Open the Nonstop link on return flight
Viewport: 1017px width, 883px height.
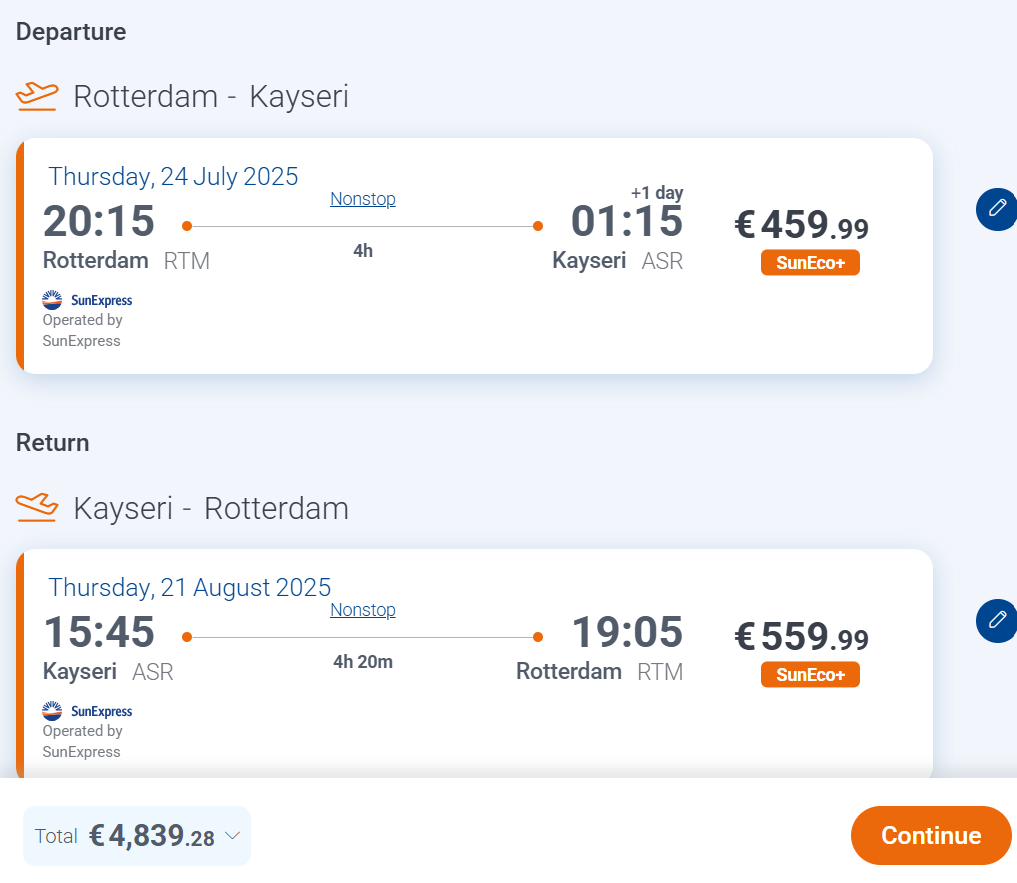point(363,610)
